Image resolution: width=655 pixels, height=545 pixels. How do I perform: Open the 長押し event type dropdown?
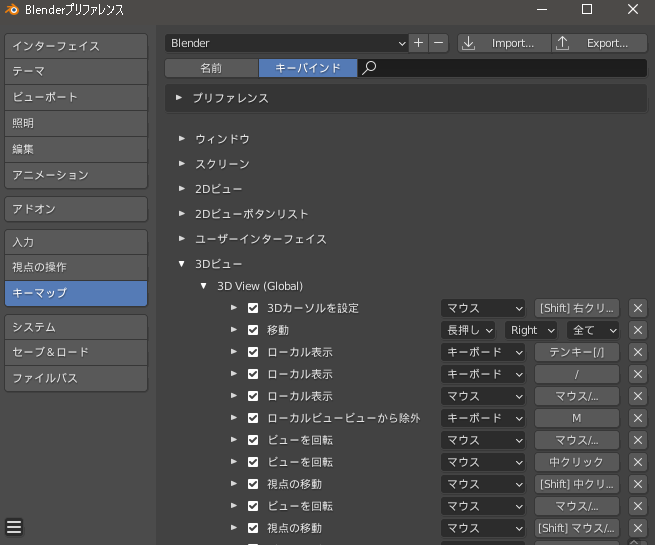(x=468, y=330)
